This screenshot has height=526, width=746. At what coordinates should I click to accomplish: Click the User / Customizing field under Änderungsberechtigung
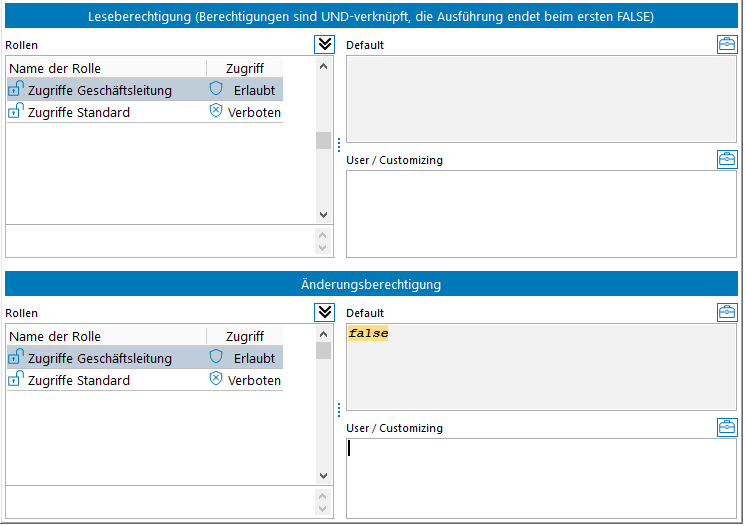(x=540, y=477)
